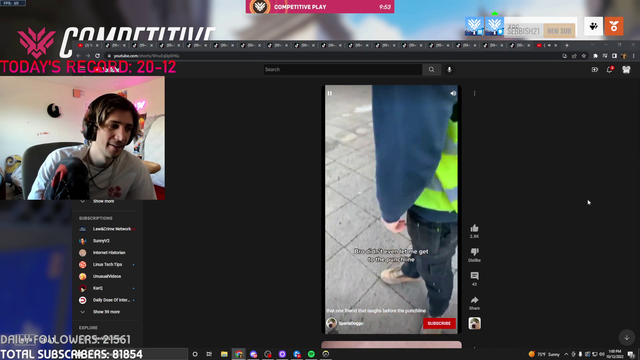The width and height of the screenshot is (640, 360).
Task: Click the Competitive Play banner
Action: pyautogui.click(x=320, y=7)
